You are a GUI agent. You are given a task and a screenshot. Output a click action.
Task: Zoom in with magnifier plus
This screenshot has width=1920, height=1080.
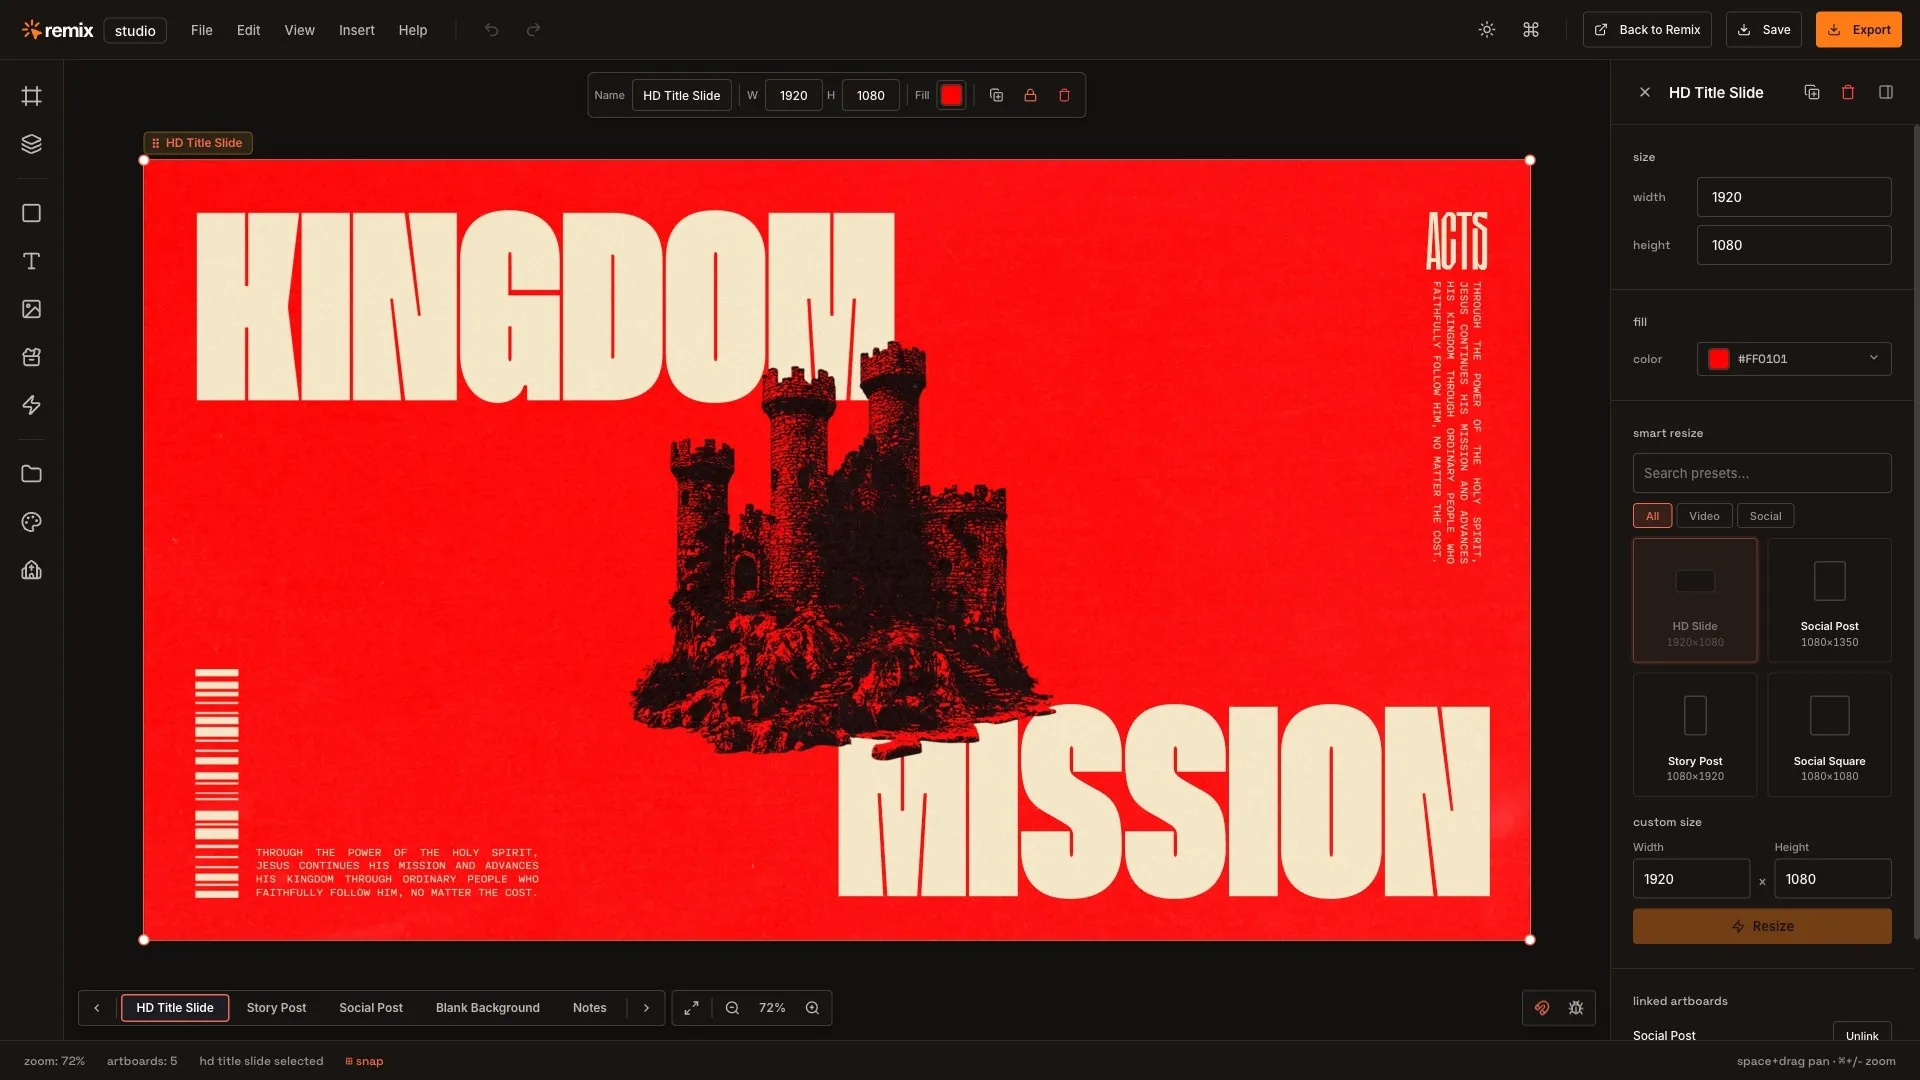click(812, 1008)
